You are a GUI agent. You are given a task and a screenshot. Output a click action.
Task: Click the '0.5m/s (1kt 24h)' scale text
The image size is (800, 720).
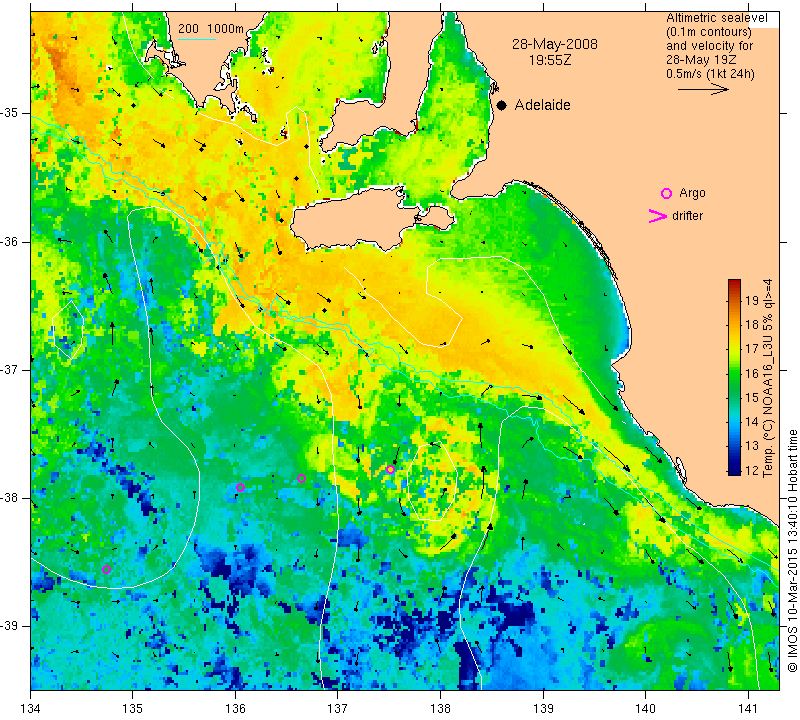710,73
